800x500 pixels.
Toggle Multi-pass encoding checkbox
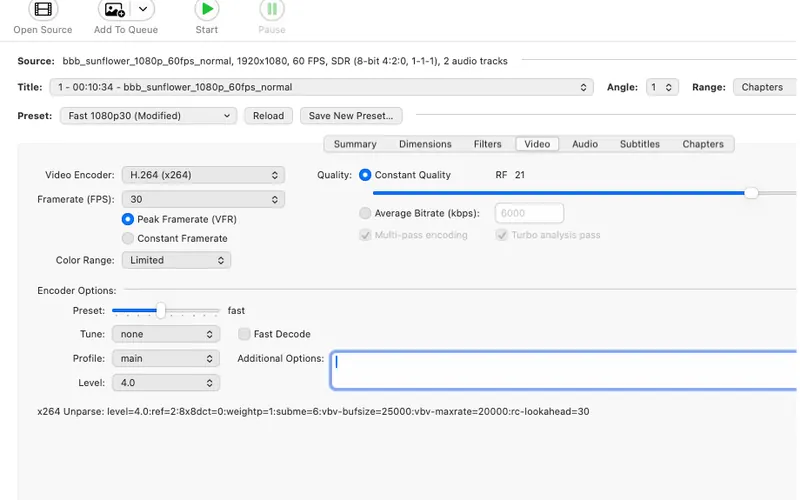[x=365, y=235]
